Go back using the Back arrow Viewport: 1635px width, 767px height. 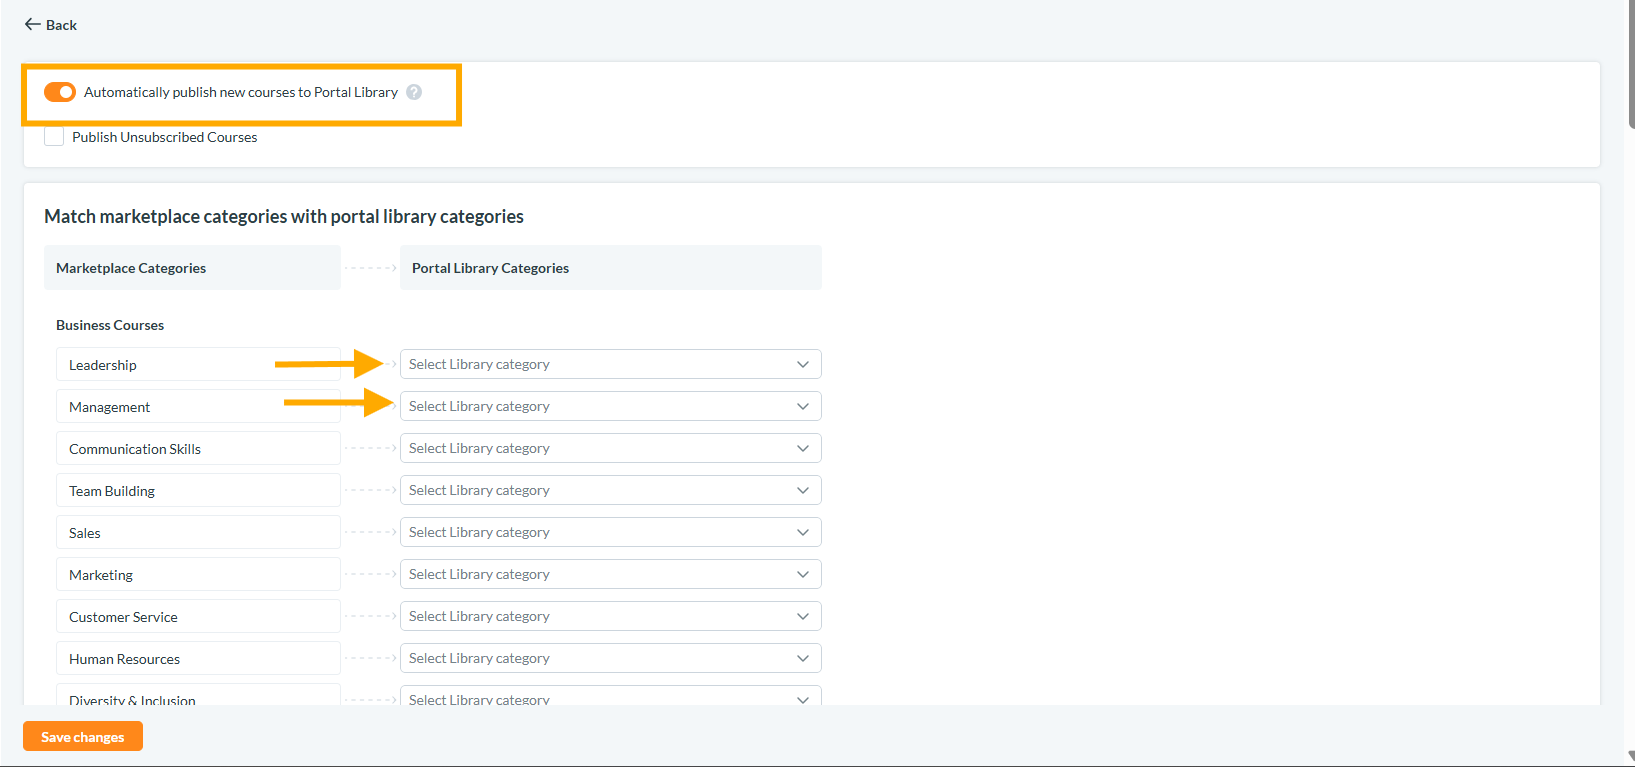(x=50, y=25)
